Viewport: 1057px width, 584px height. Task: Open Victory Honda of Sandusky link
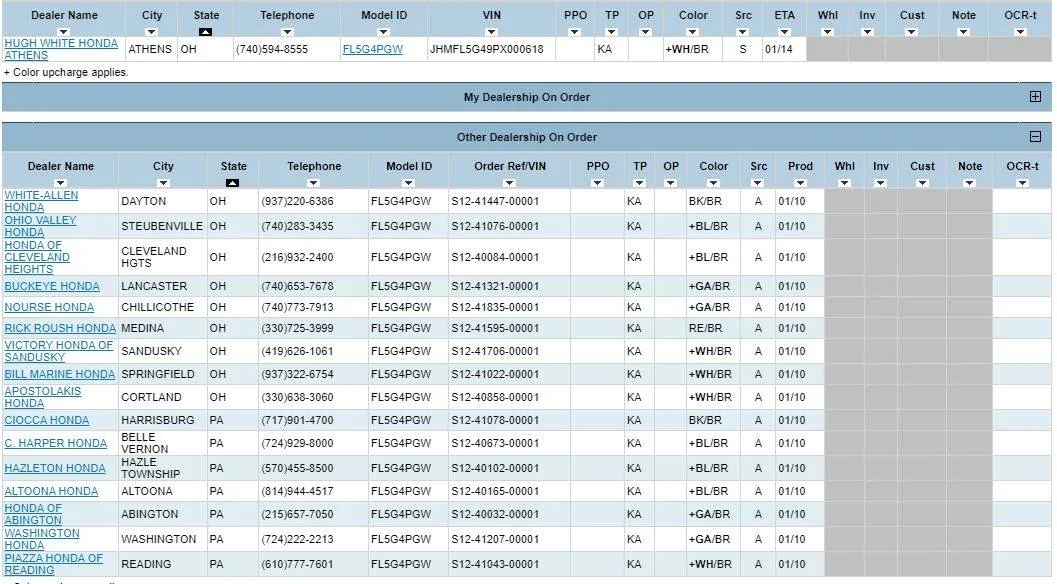(x=59, y=351)
